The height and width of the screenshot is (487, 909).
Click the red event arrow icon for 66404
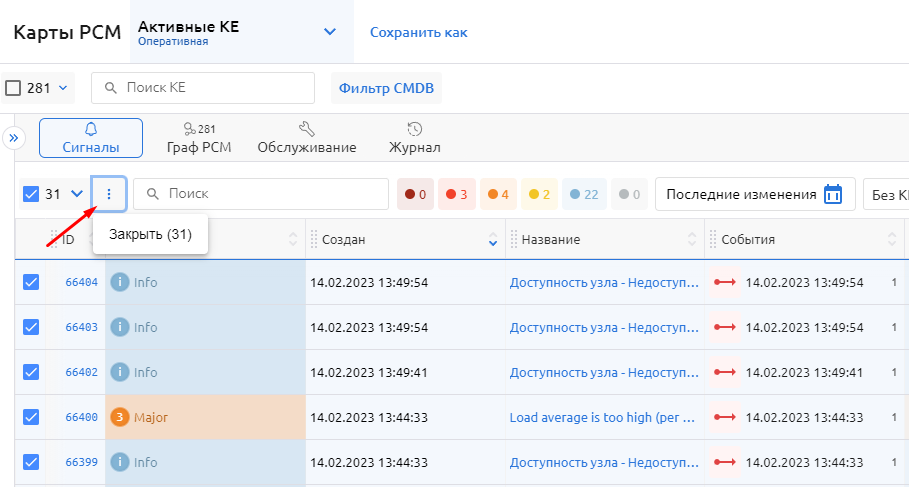[x=725, y=283]
